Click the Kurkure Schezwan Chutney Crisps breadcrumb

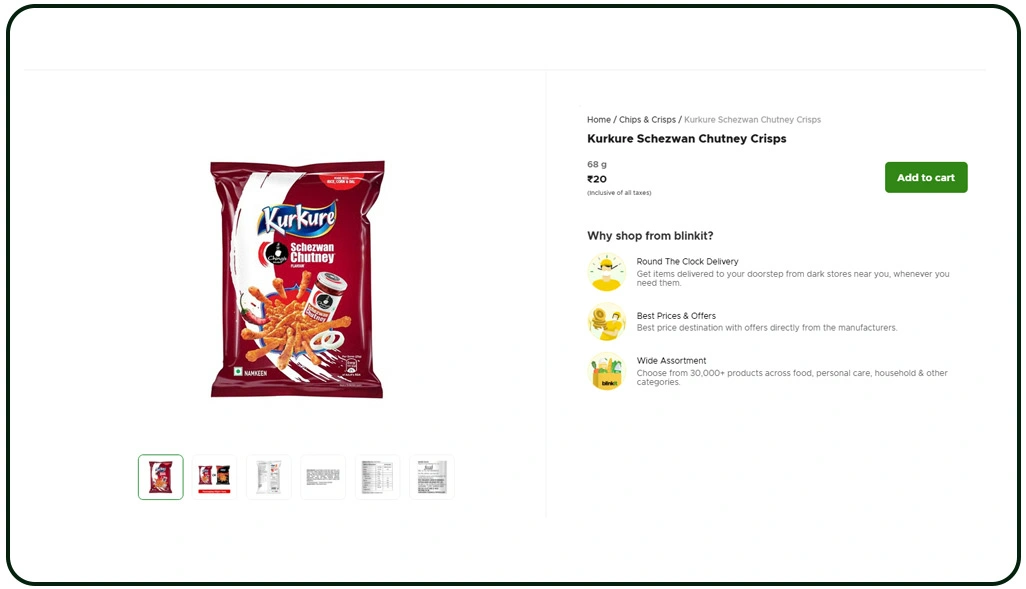(752, 120)
